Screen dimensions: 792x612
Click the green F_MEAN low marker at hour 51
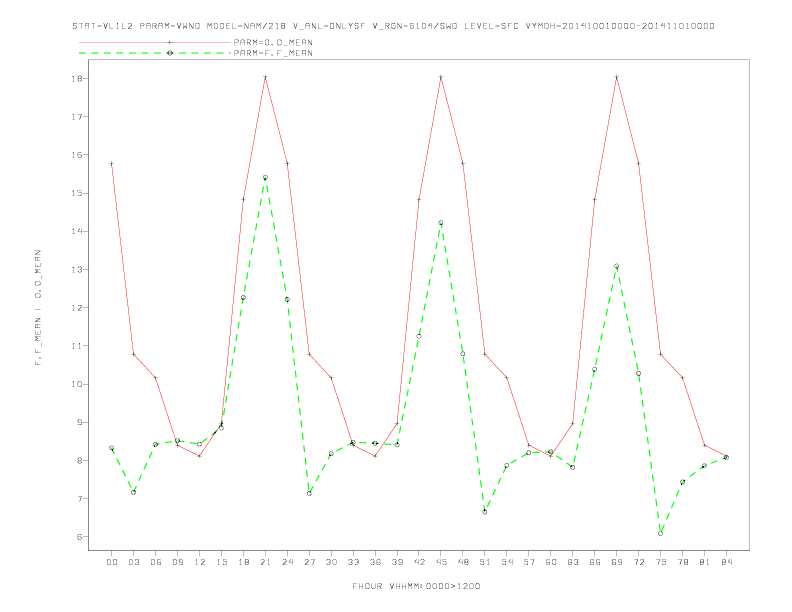485,512
